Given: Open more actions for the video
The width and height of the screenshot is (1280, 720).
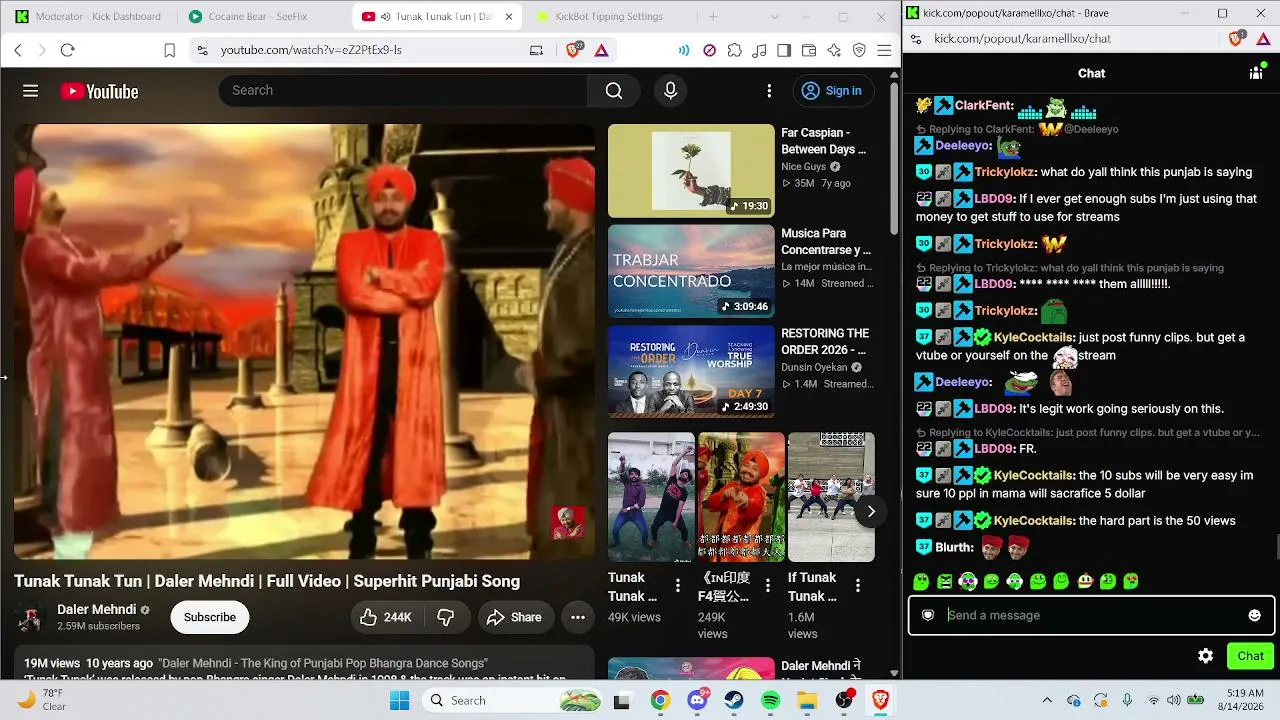Looking at the screenshot, I should click(x=578, y=617).
